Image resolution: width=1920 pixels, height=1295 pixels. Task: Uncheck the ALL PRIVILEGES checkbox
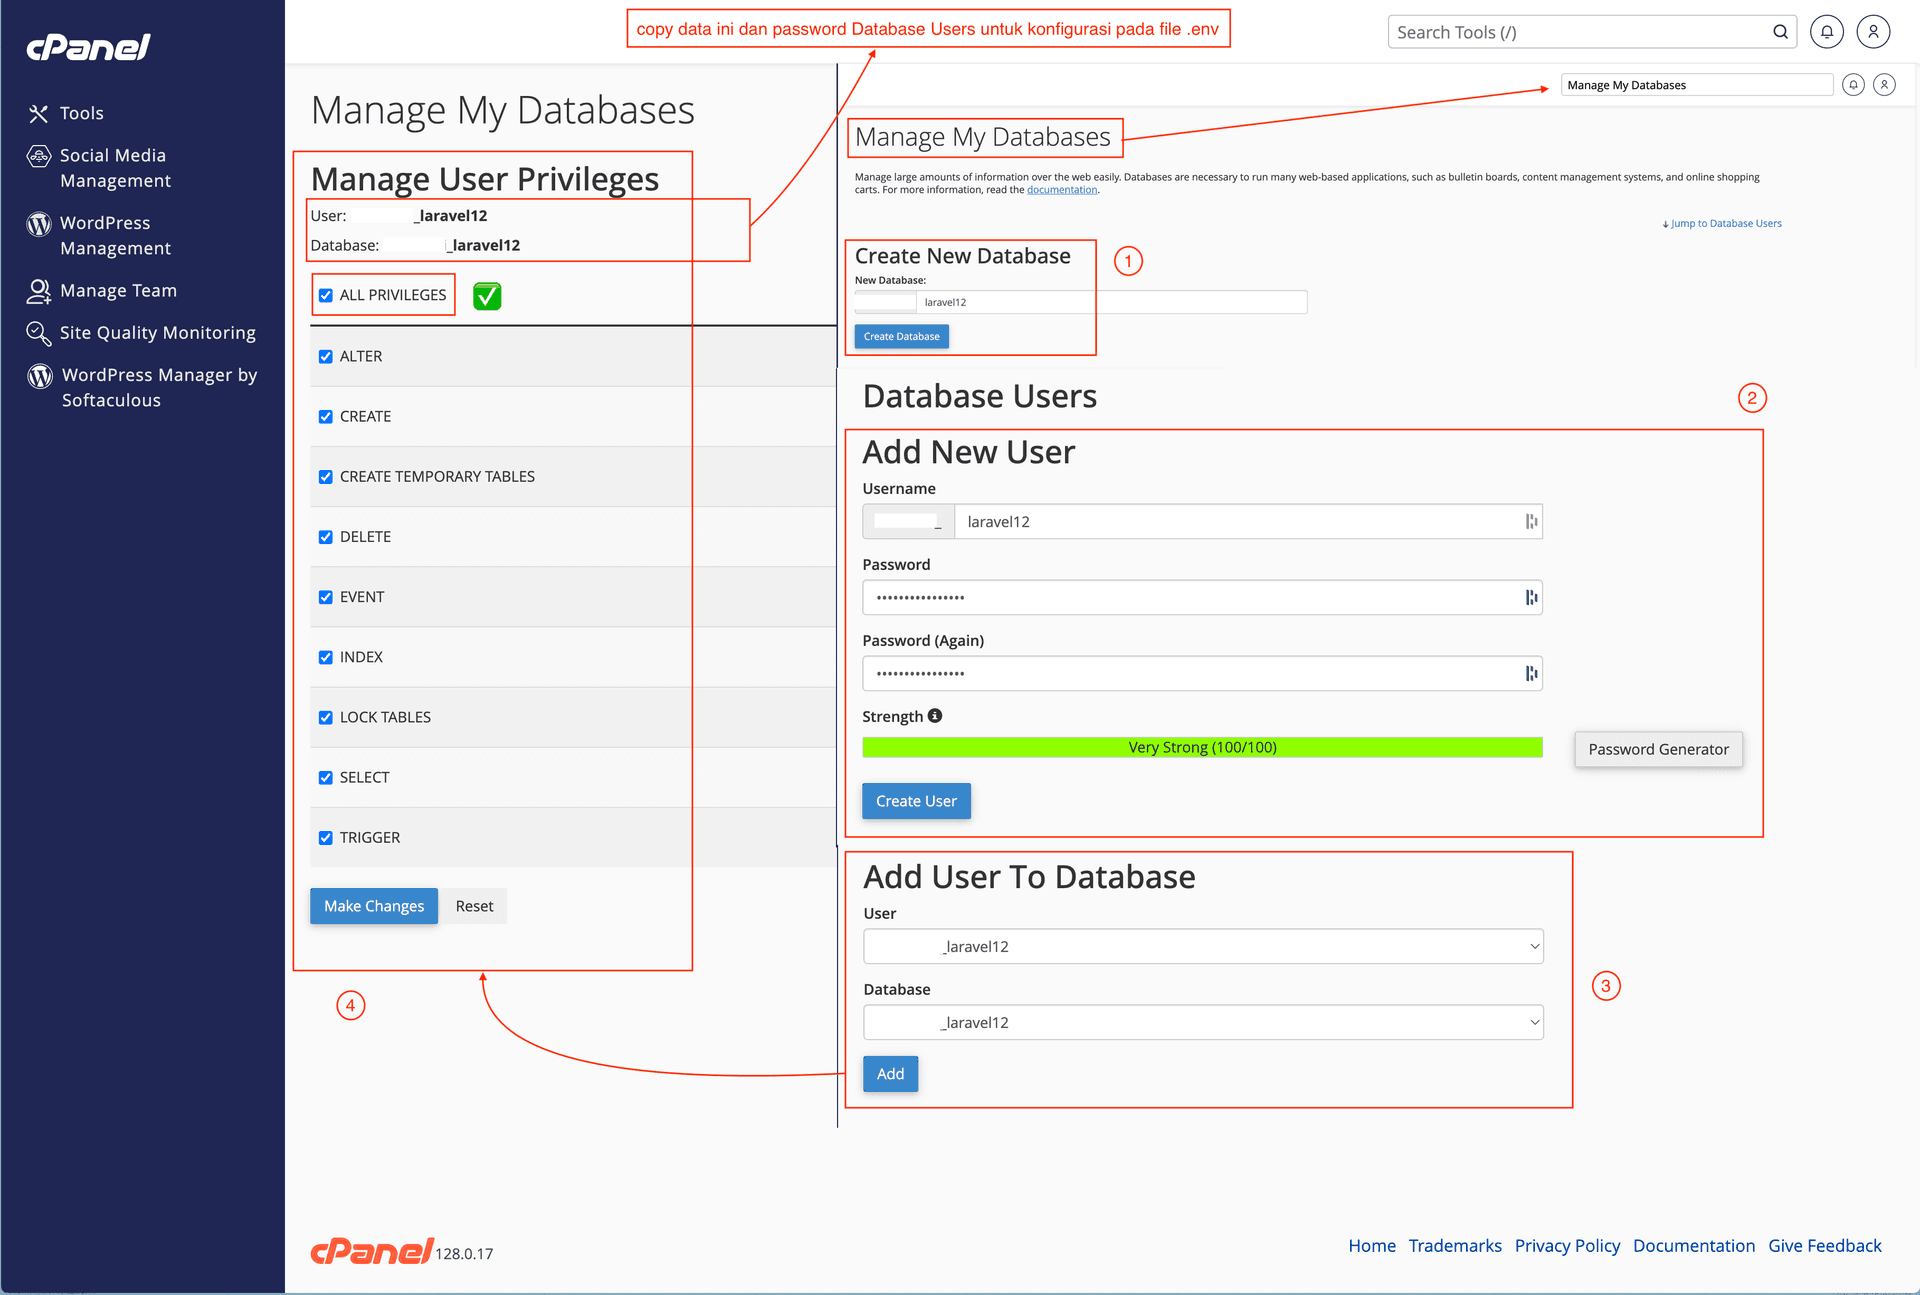(325, 295)
